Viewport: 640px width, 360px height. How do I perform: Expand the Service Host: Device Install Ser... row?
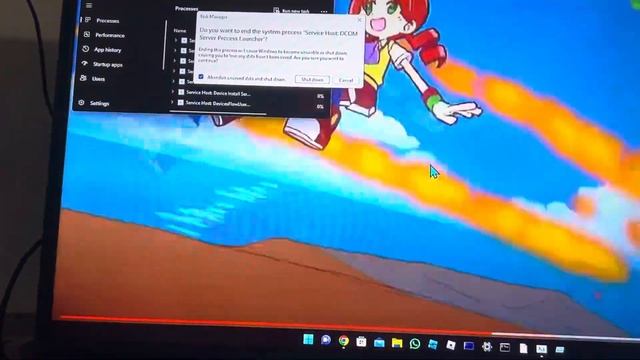click(x=173, y=92)
